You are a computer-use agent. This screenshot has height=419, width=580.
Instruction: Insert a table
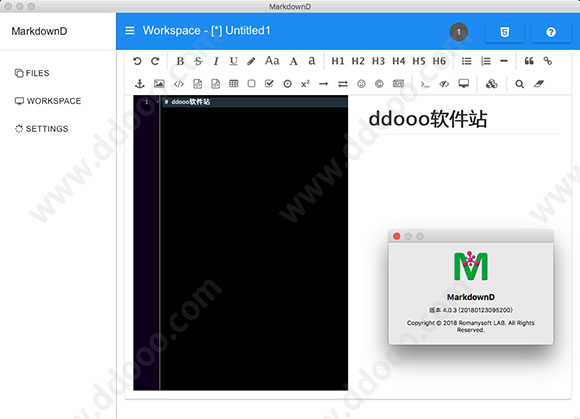click(x=234, y=84)
